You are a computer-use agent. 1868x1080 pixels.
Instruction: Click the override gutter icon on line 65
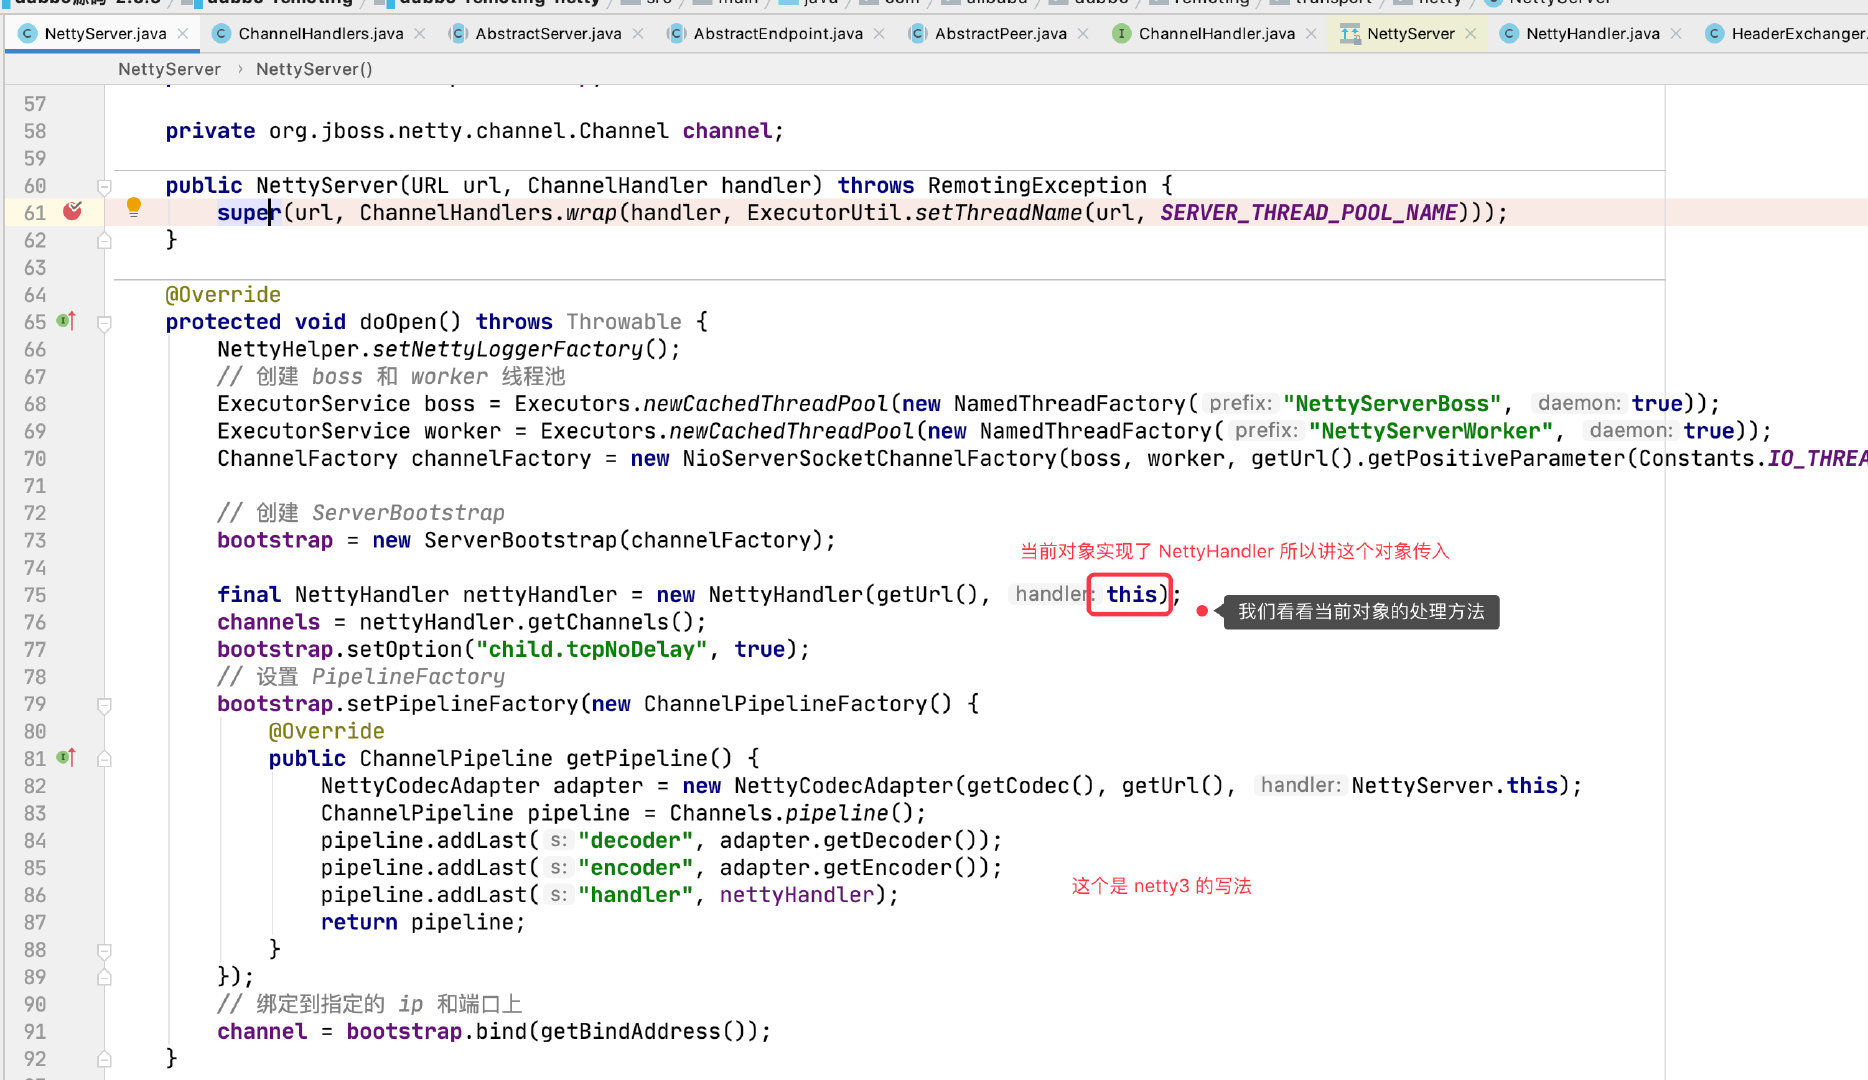66,321
